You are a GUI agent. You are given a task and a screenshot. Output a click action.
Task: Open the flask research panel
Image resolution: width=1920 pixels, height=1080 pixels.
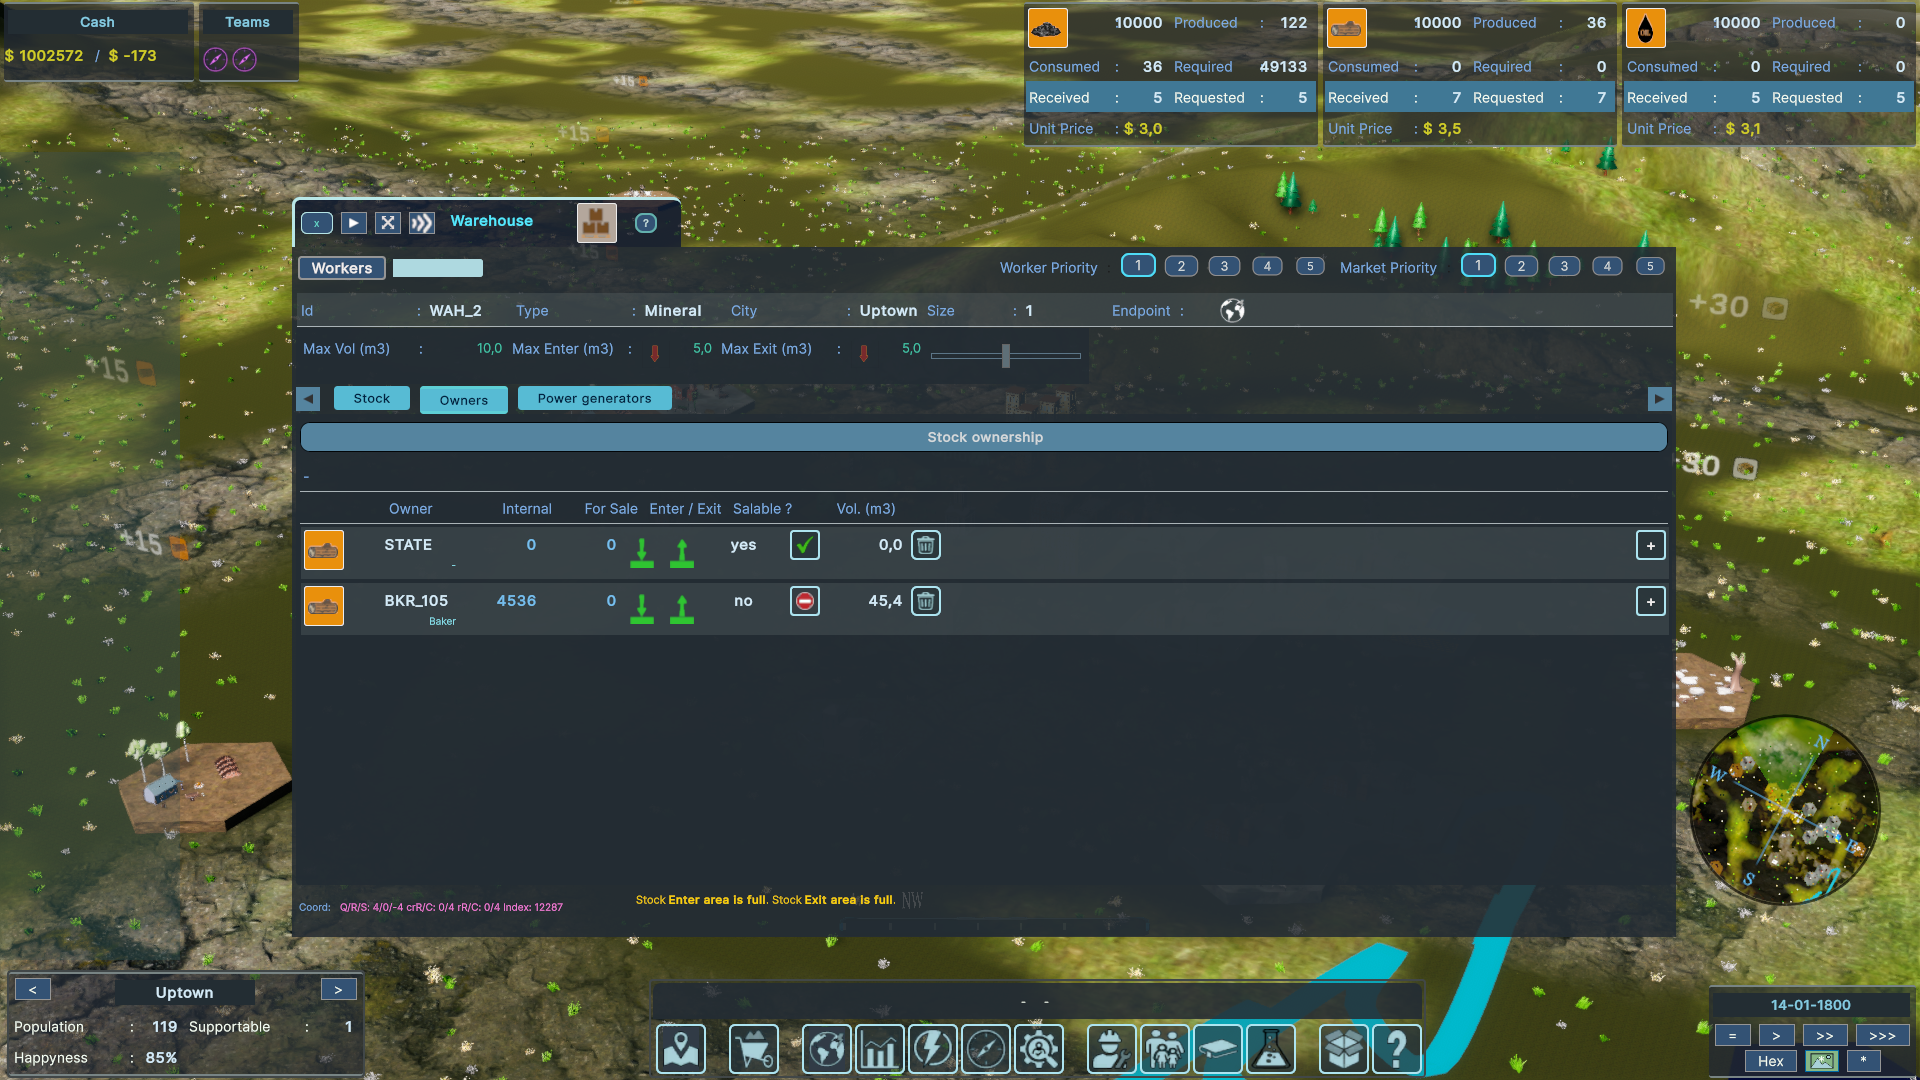point(1271,1049)
